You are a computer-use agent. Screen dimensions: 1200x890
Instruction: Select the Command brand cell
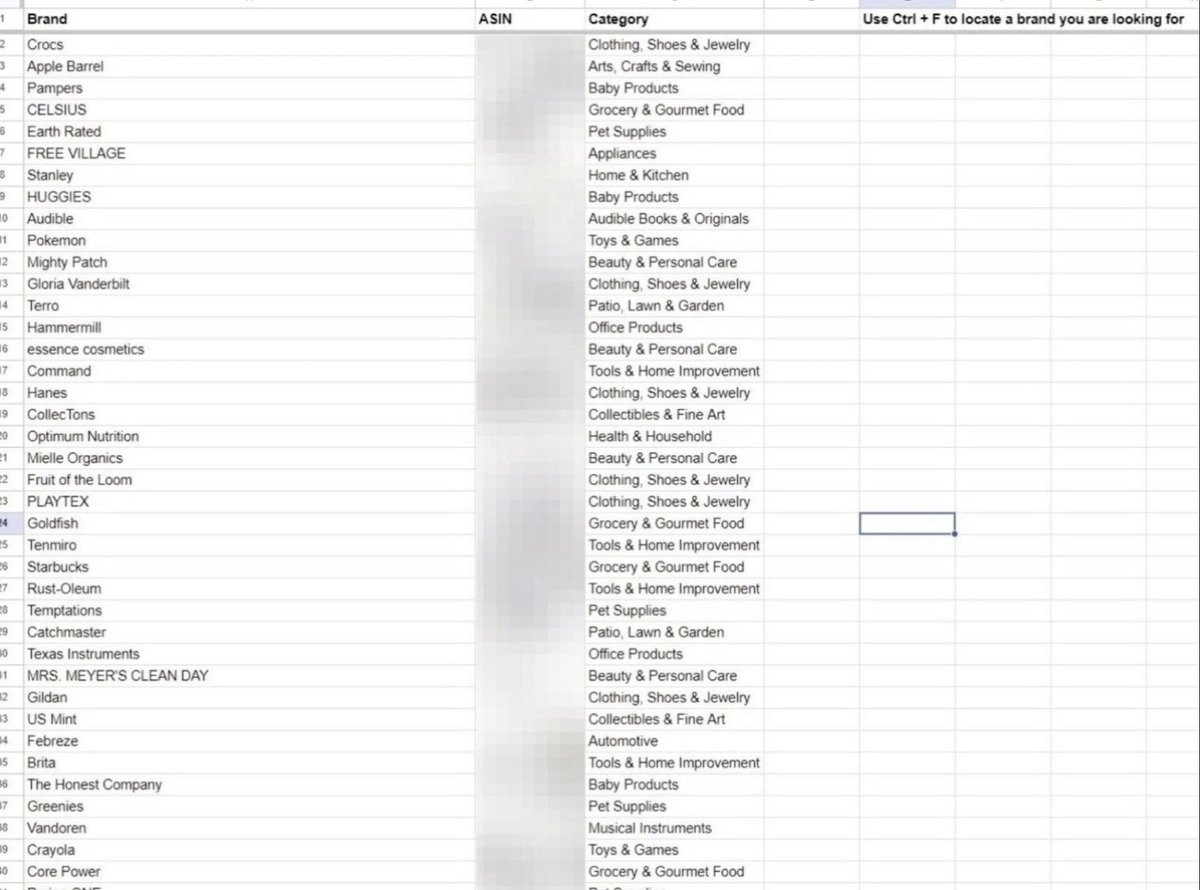click(x=247, y=371)
